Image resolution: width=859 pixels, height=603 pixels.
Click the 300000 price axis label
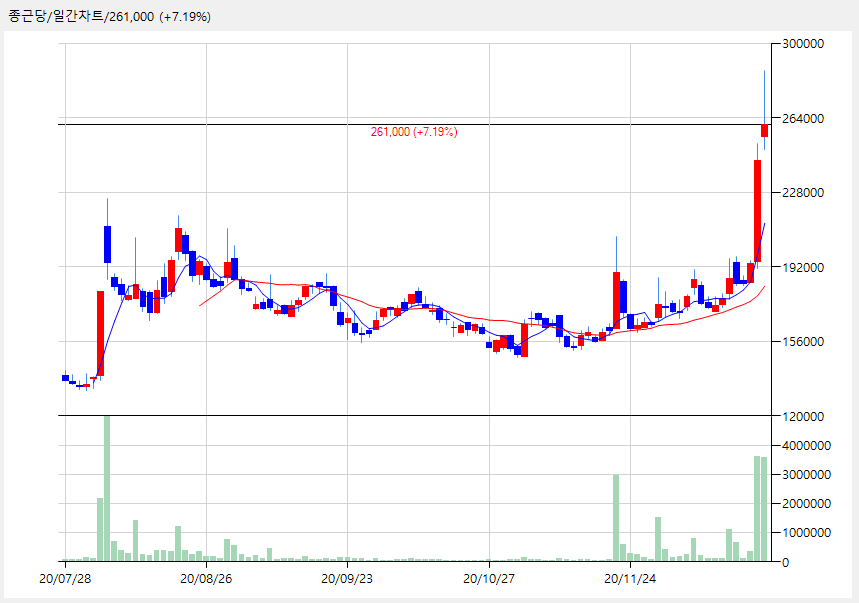803,44
